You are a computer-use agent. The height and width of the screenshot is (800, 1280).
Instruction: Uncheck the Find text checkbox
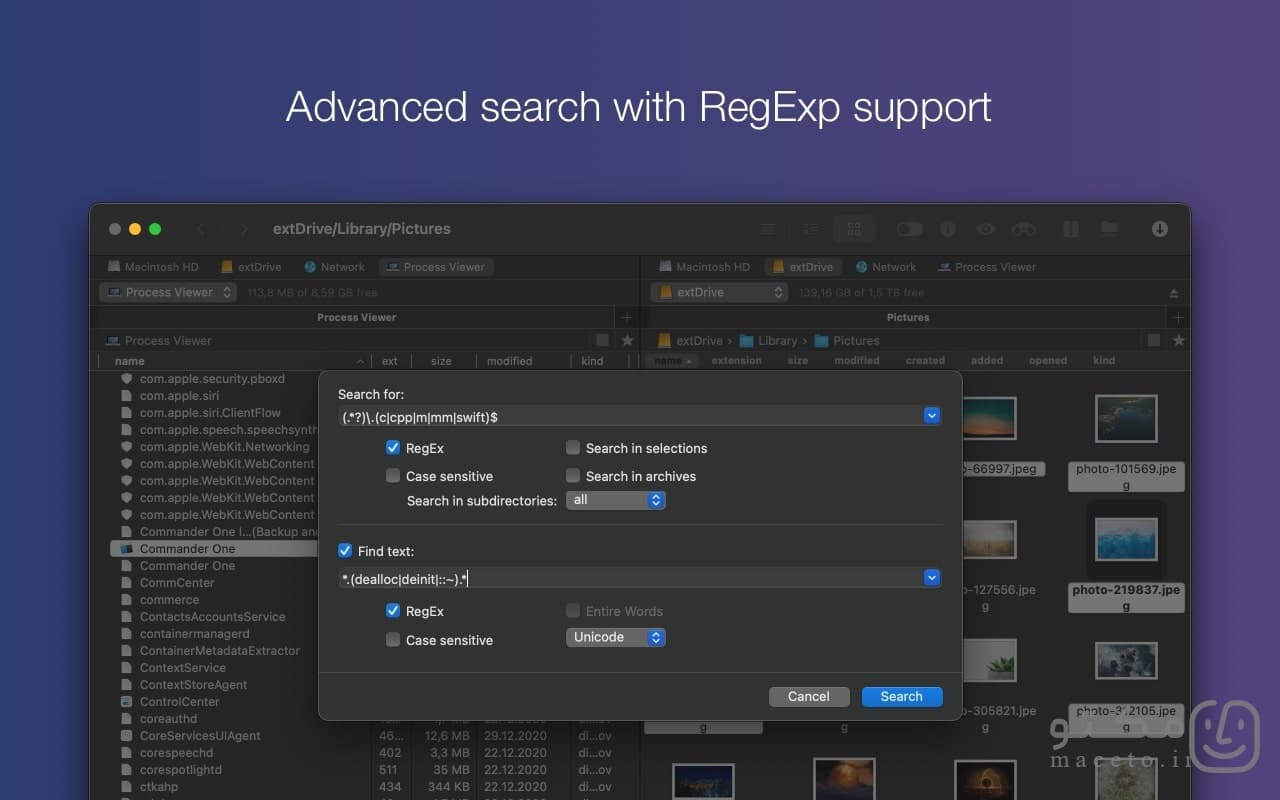click(x=345, y=551)
